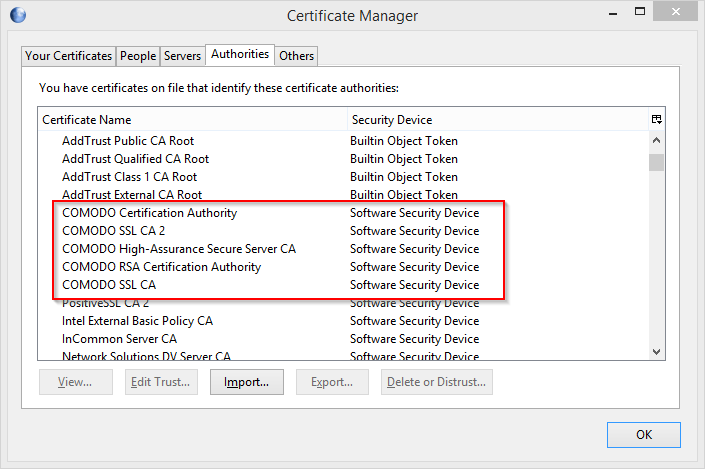Click Software Security Device for InCommon Server CA
The height and width of the screenshot is (469, 705).
click(x=415, y=339)
